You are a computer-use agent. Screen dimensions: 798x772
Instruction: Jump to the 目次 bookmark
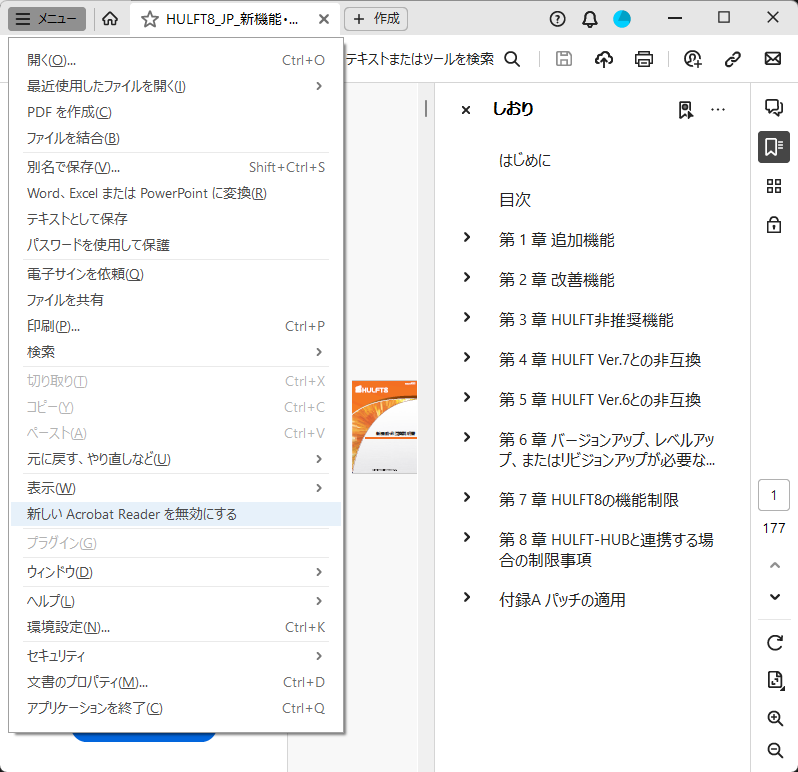(x=515, y=199)
